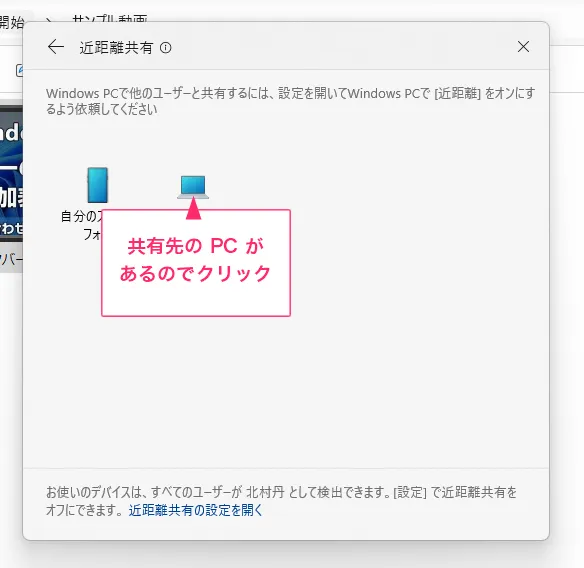Select the blue smartphone device icon

coord(98,185)
